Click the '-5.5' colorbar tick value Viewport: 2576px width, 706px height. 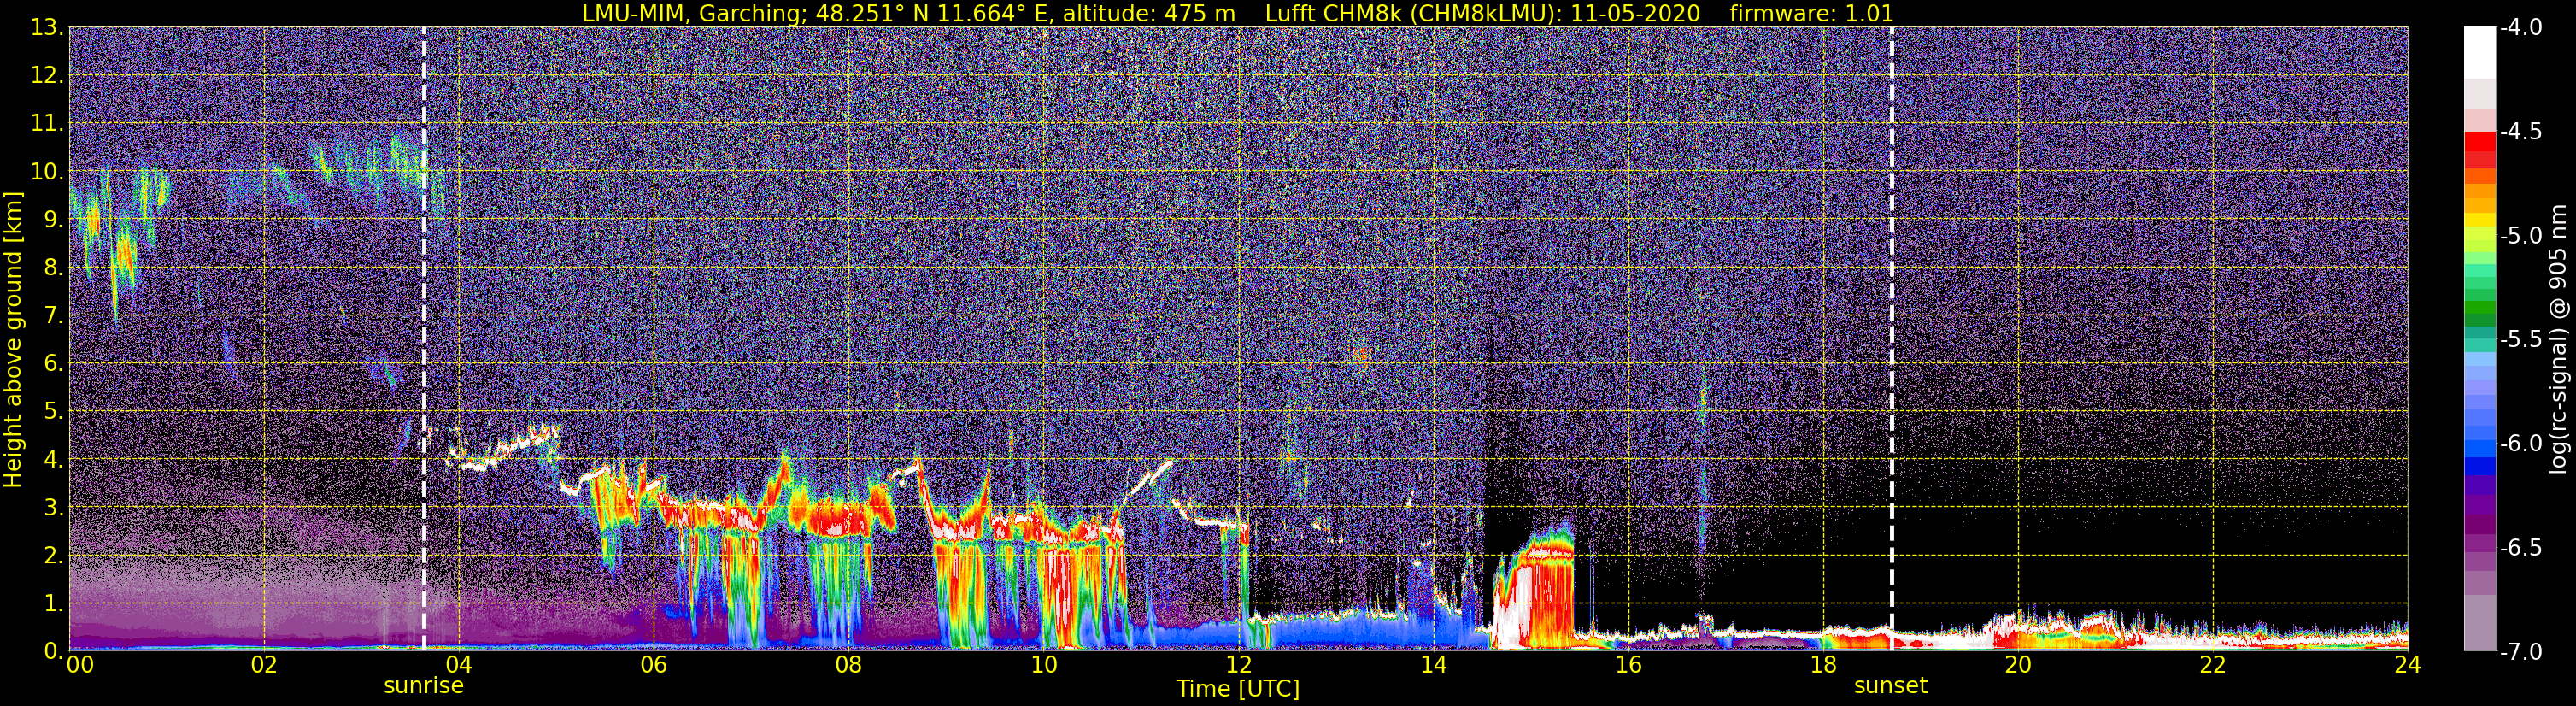2522,339
